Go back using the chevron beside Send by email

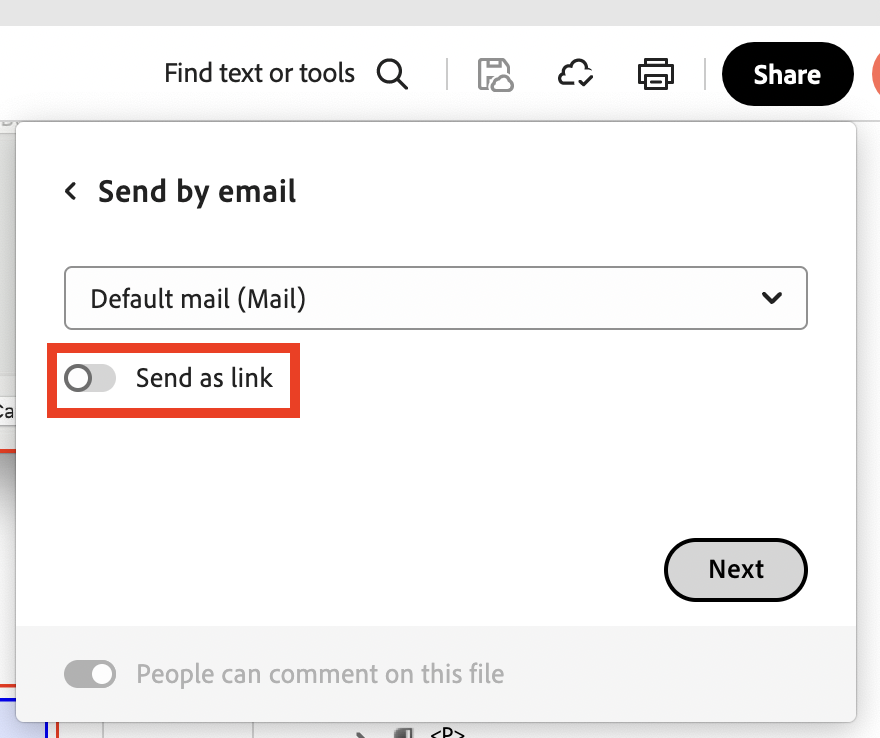(x=71, y=191)
